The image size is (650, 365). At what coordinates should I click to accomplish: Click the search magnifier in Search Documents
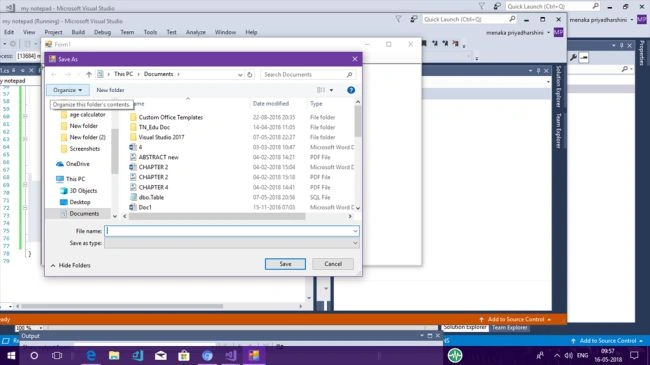(x=349, y=75)
